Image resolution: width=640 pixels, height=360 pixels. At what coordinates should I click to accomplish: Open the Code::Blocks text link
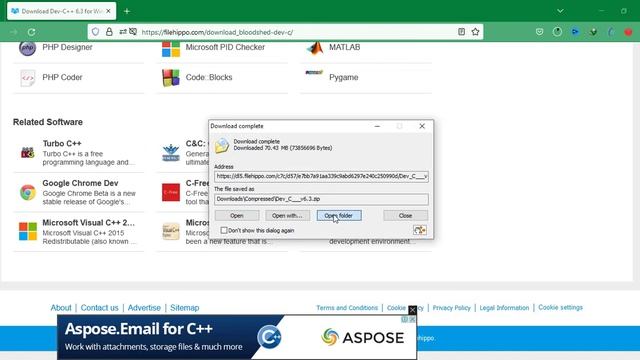point(209,78)
